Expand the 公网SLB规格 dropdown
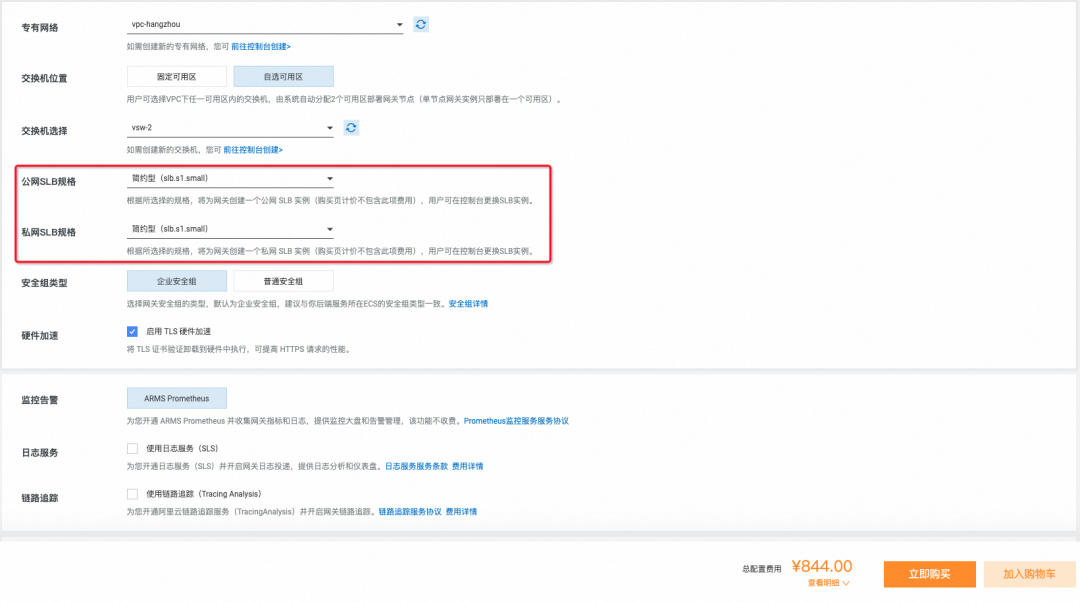The image size is (1080, 602). coord(230,178)
